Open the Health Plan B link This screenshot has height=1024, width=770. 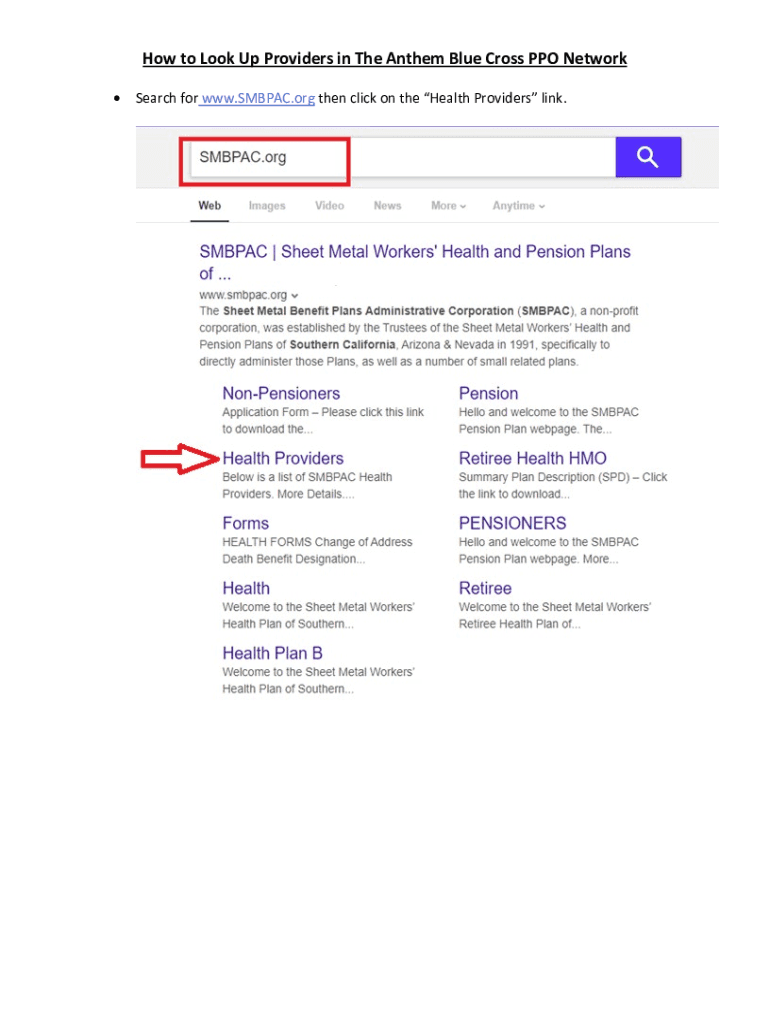(x=272, y=653)
